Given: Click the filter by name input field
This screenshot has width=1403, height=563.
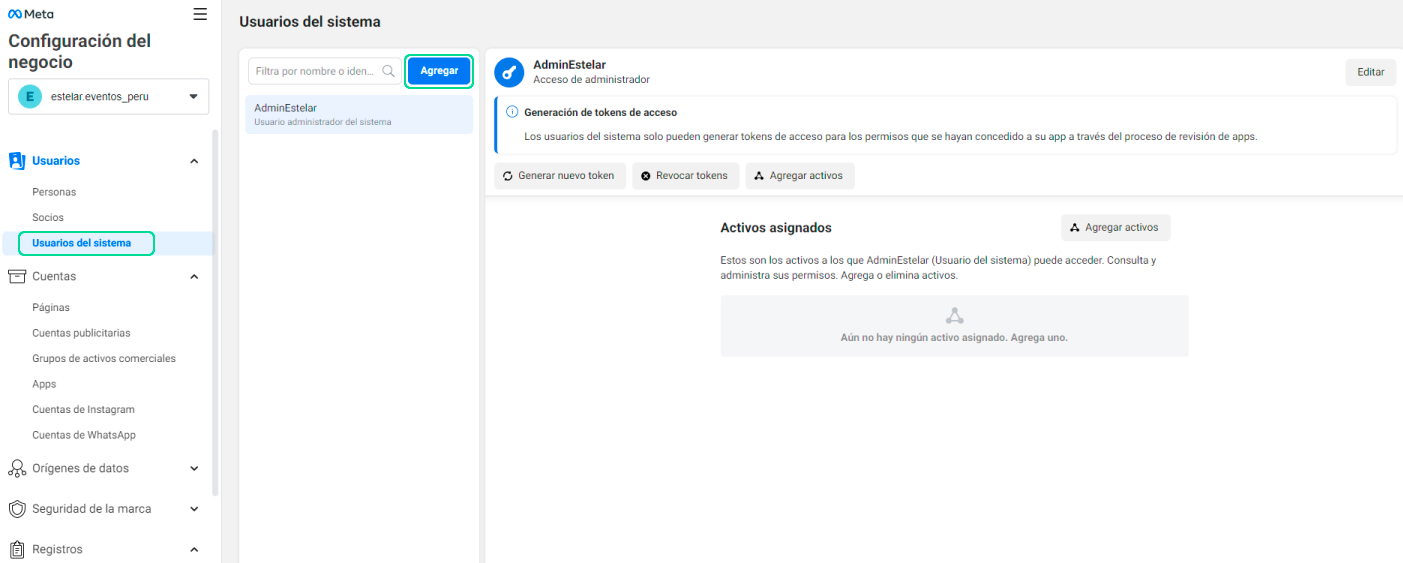Looking at the screenshot, I should [314, 71].
